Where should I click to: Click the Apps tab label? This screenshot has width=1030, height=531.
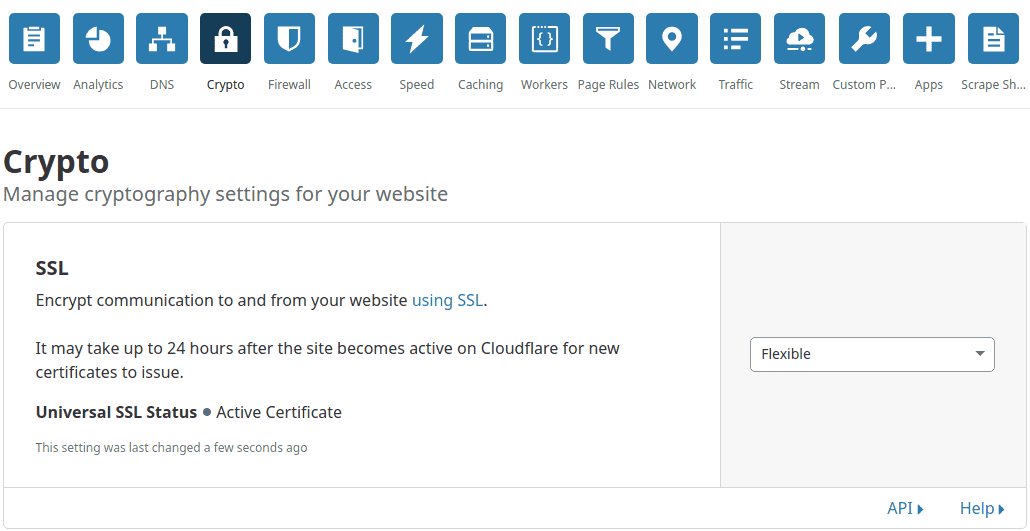point(929,85)
